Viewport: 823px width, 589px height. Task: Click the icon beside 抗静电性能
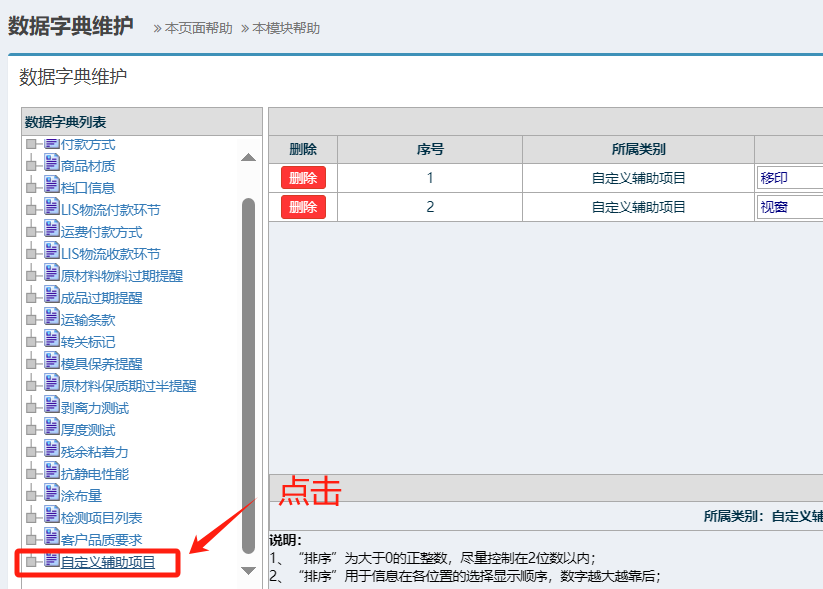click(52, 473)
